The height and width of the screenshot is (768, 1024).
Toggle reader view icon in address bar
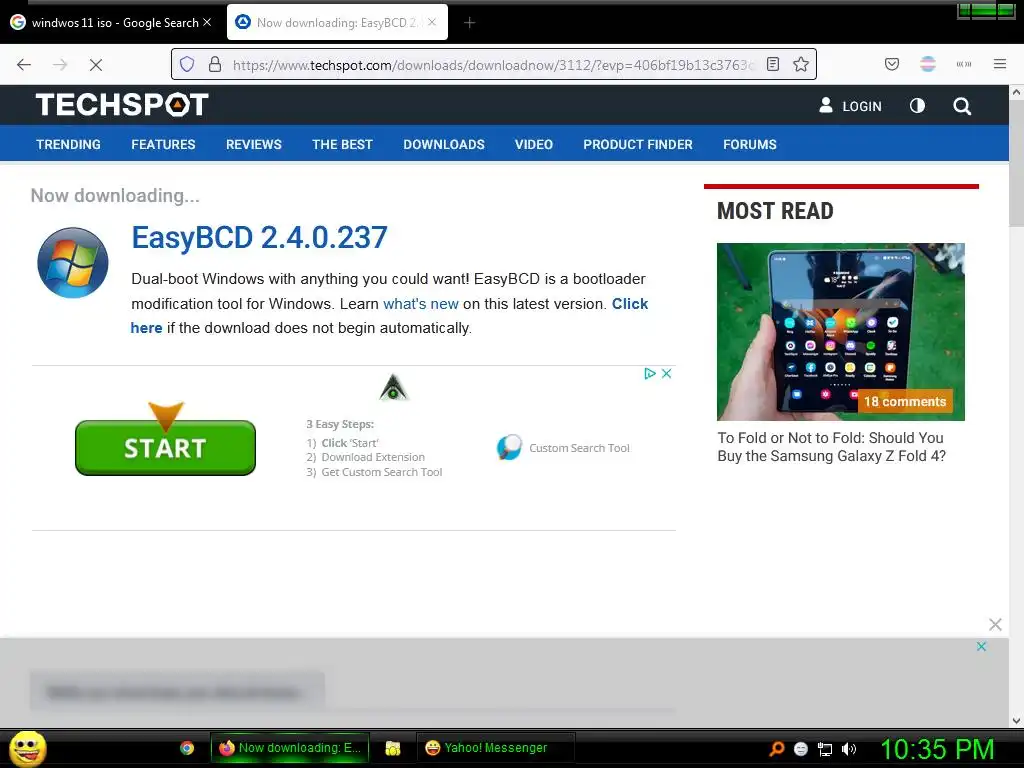pyautogui.click(x=773, y=64)
